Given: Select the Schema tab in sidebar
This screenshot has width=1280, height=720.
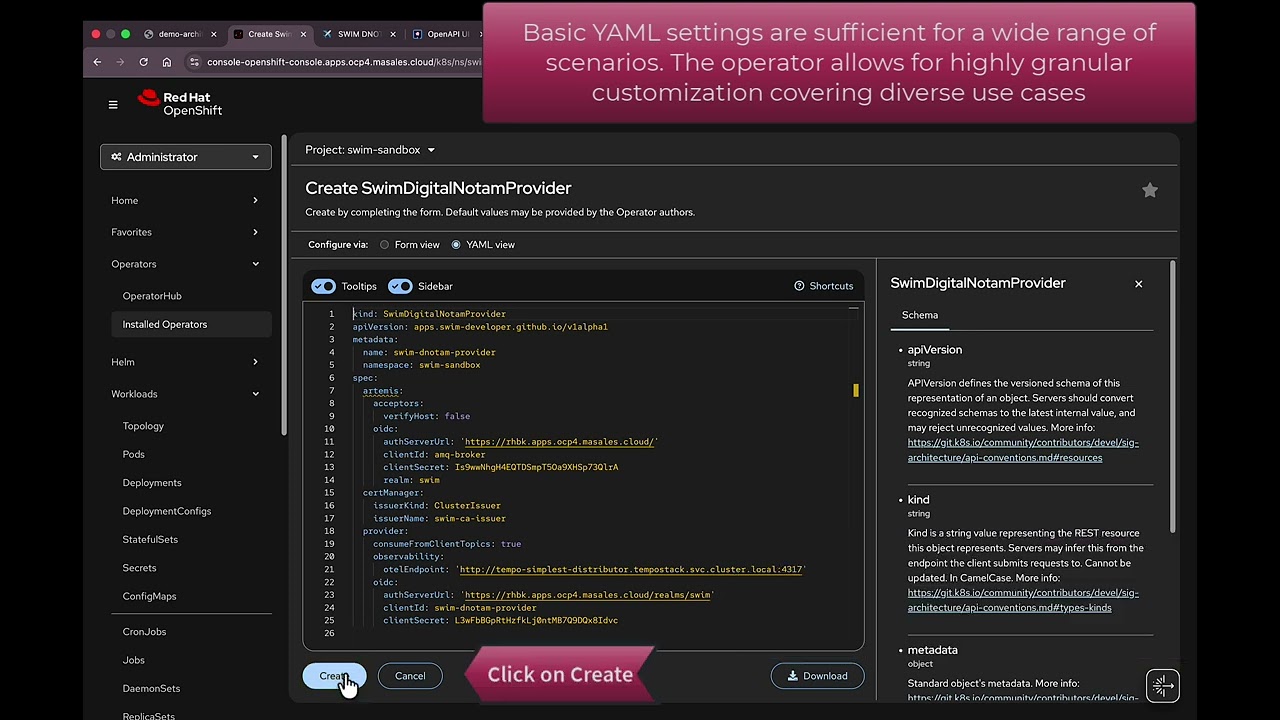Looking at the screenshot, I should point(920,315).
